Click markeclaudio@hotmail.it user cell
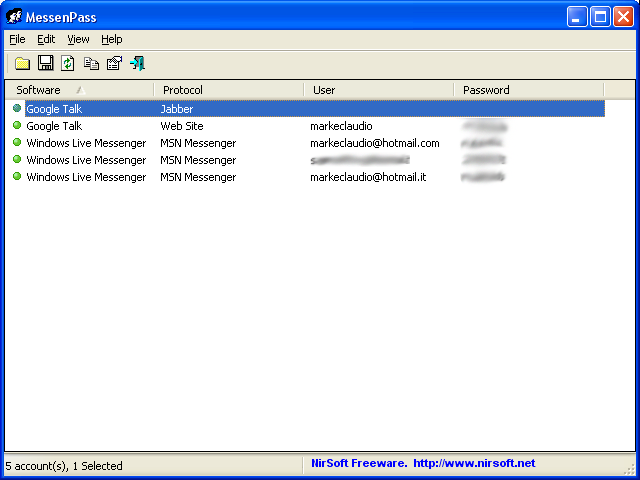 (x=368, y=177)
